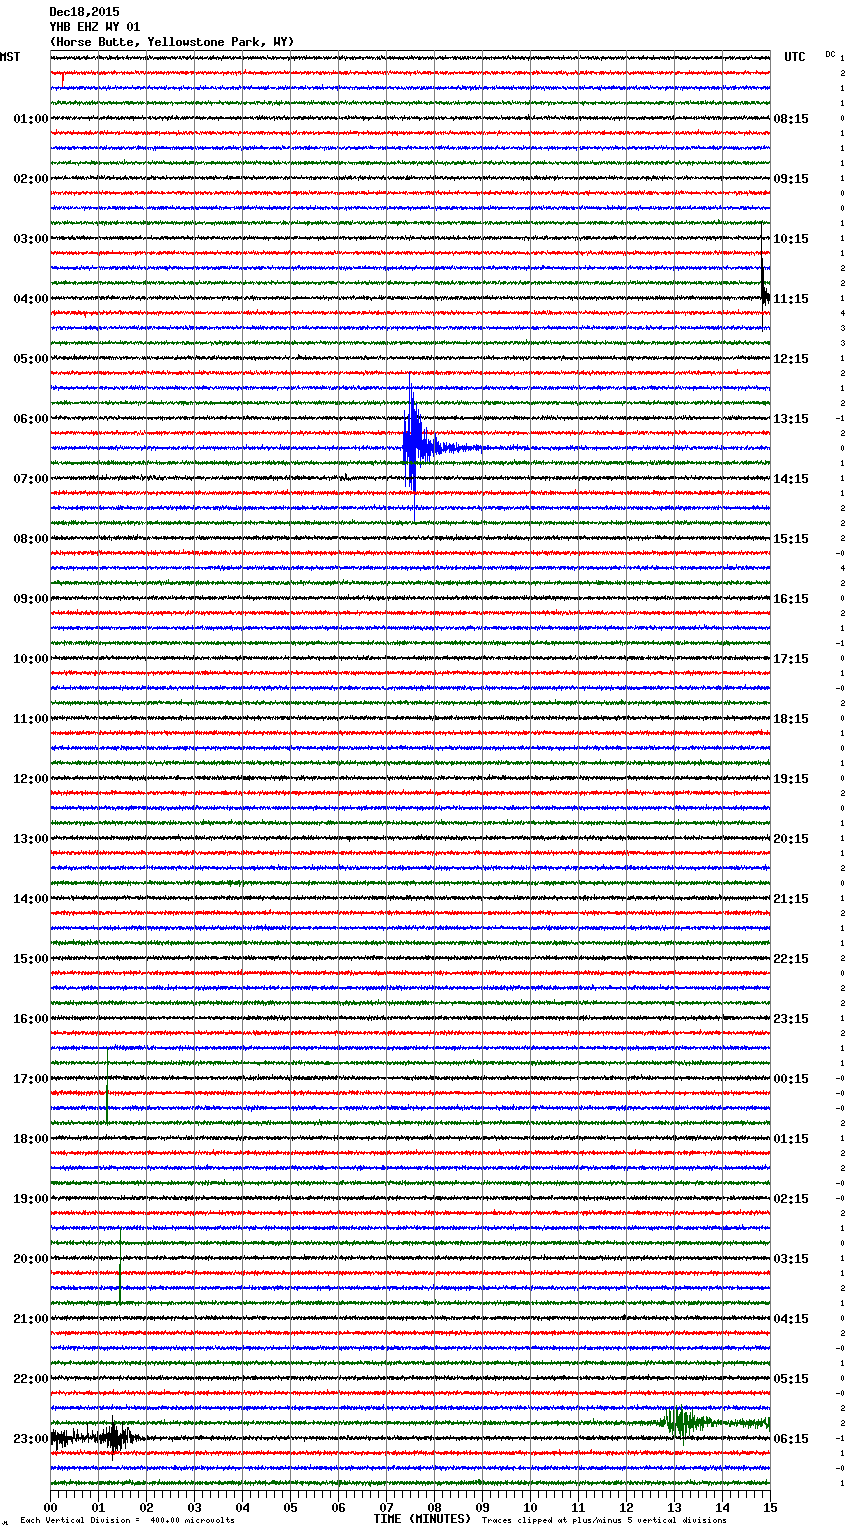The width and height of the screenshot is (850, 1534).
Task: Click the x-axis minute tick 06
Action: (x=338, y=1506)
